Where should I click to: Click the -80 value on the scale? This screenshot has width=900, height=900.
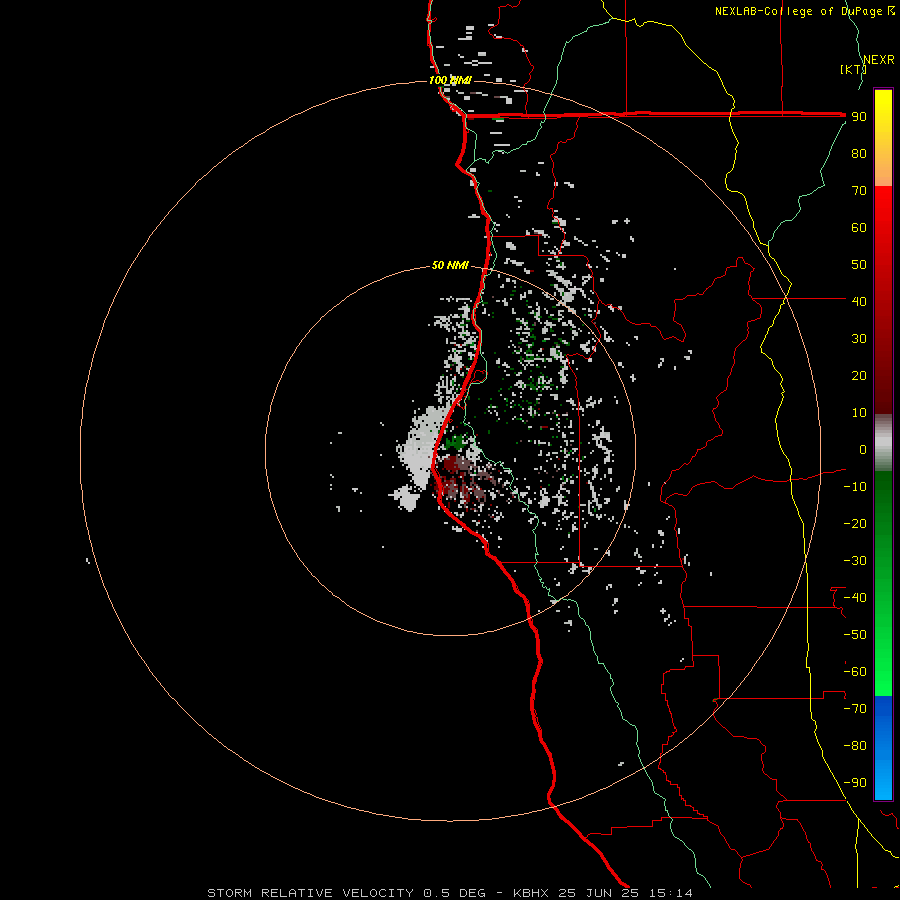(855, 746)
